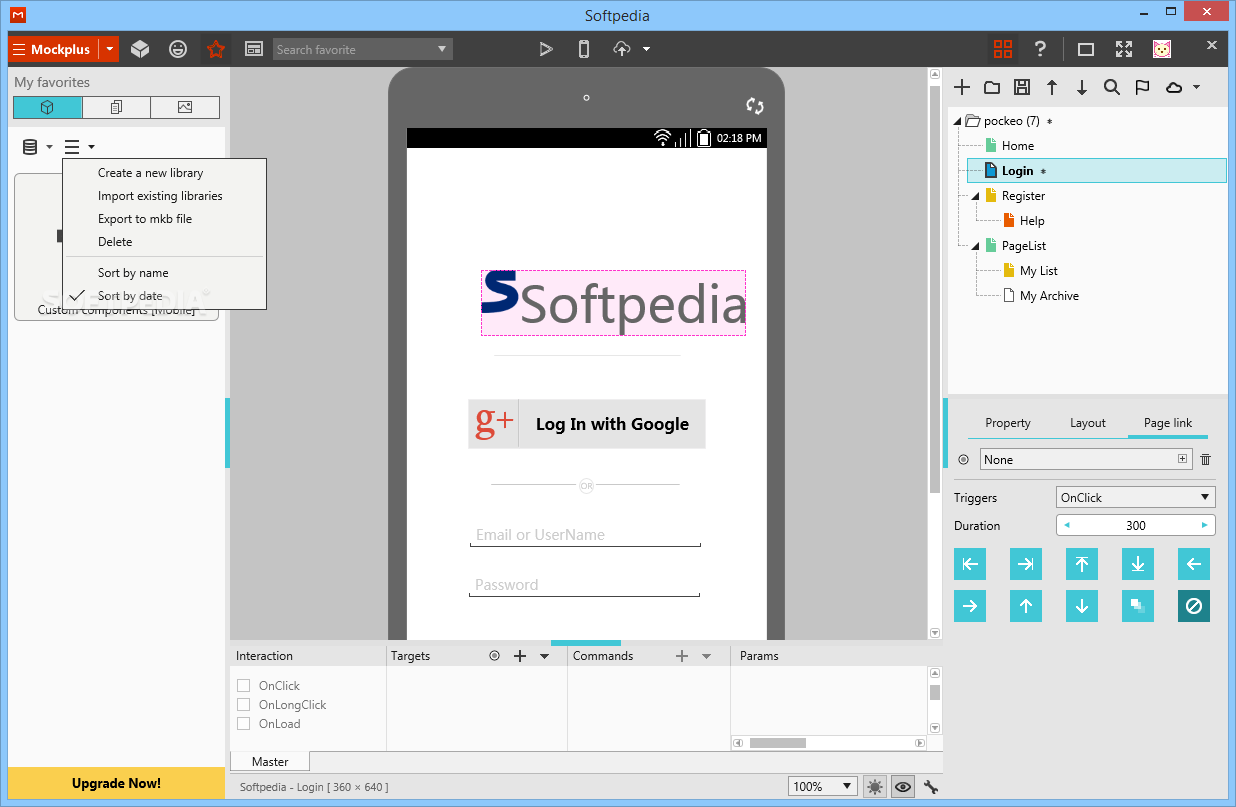
Task: Add a target with plus icon
Action: tap(520, 656)
